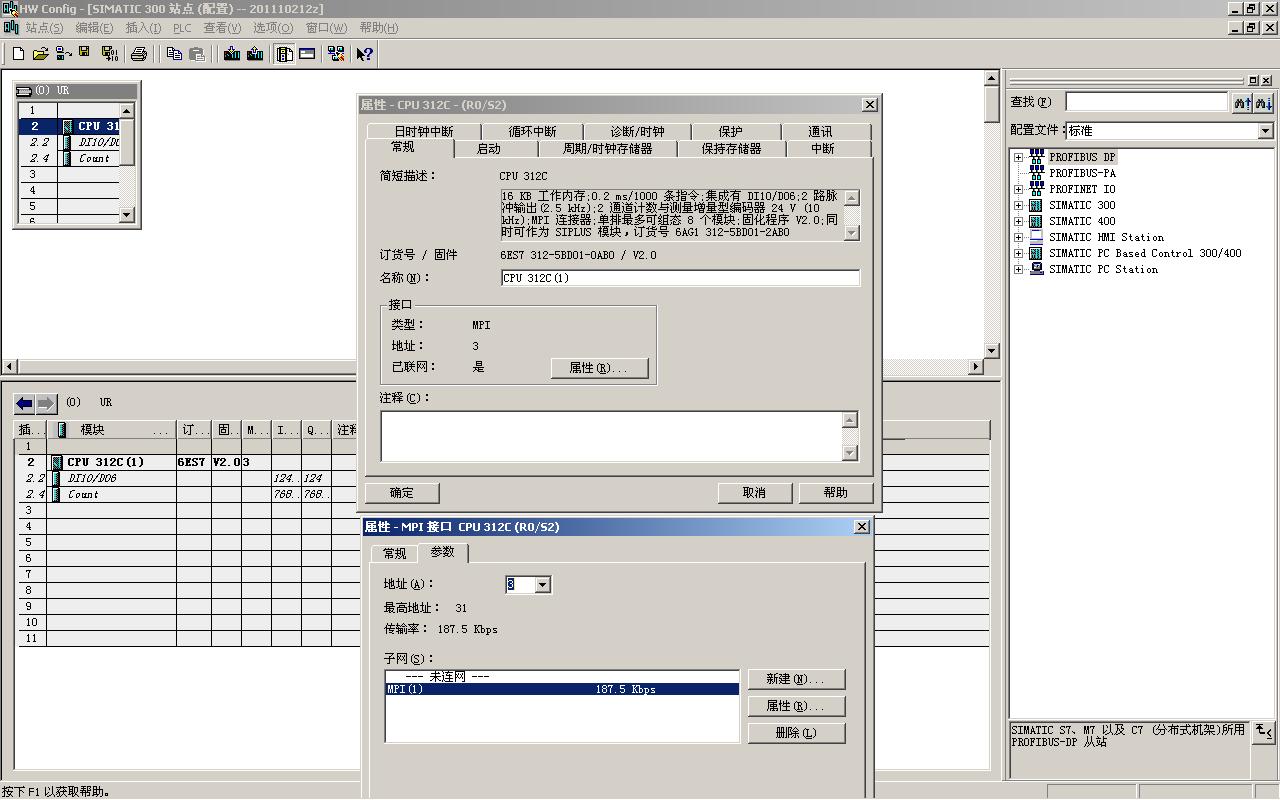This screenshot has height=800, width=1280.
Task: Click the Download to Module toolbar icon
Action: (x=232, y=54)
